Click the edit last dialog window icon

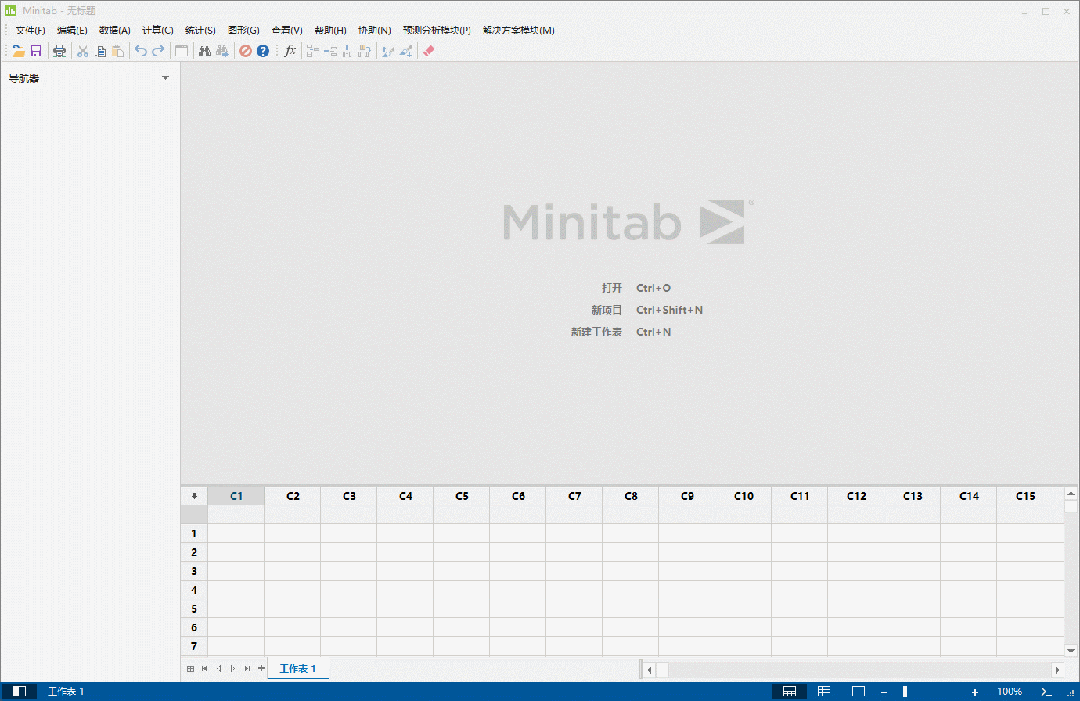point(181,51)
